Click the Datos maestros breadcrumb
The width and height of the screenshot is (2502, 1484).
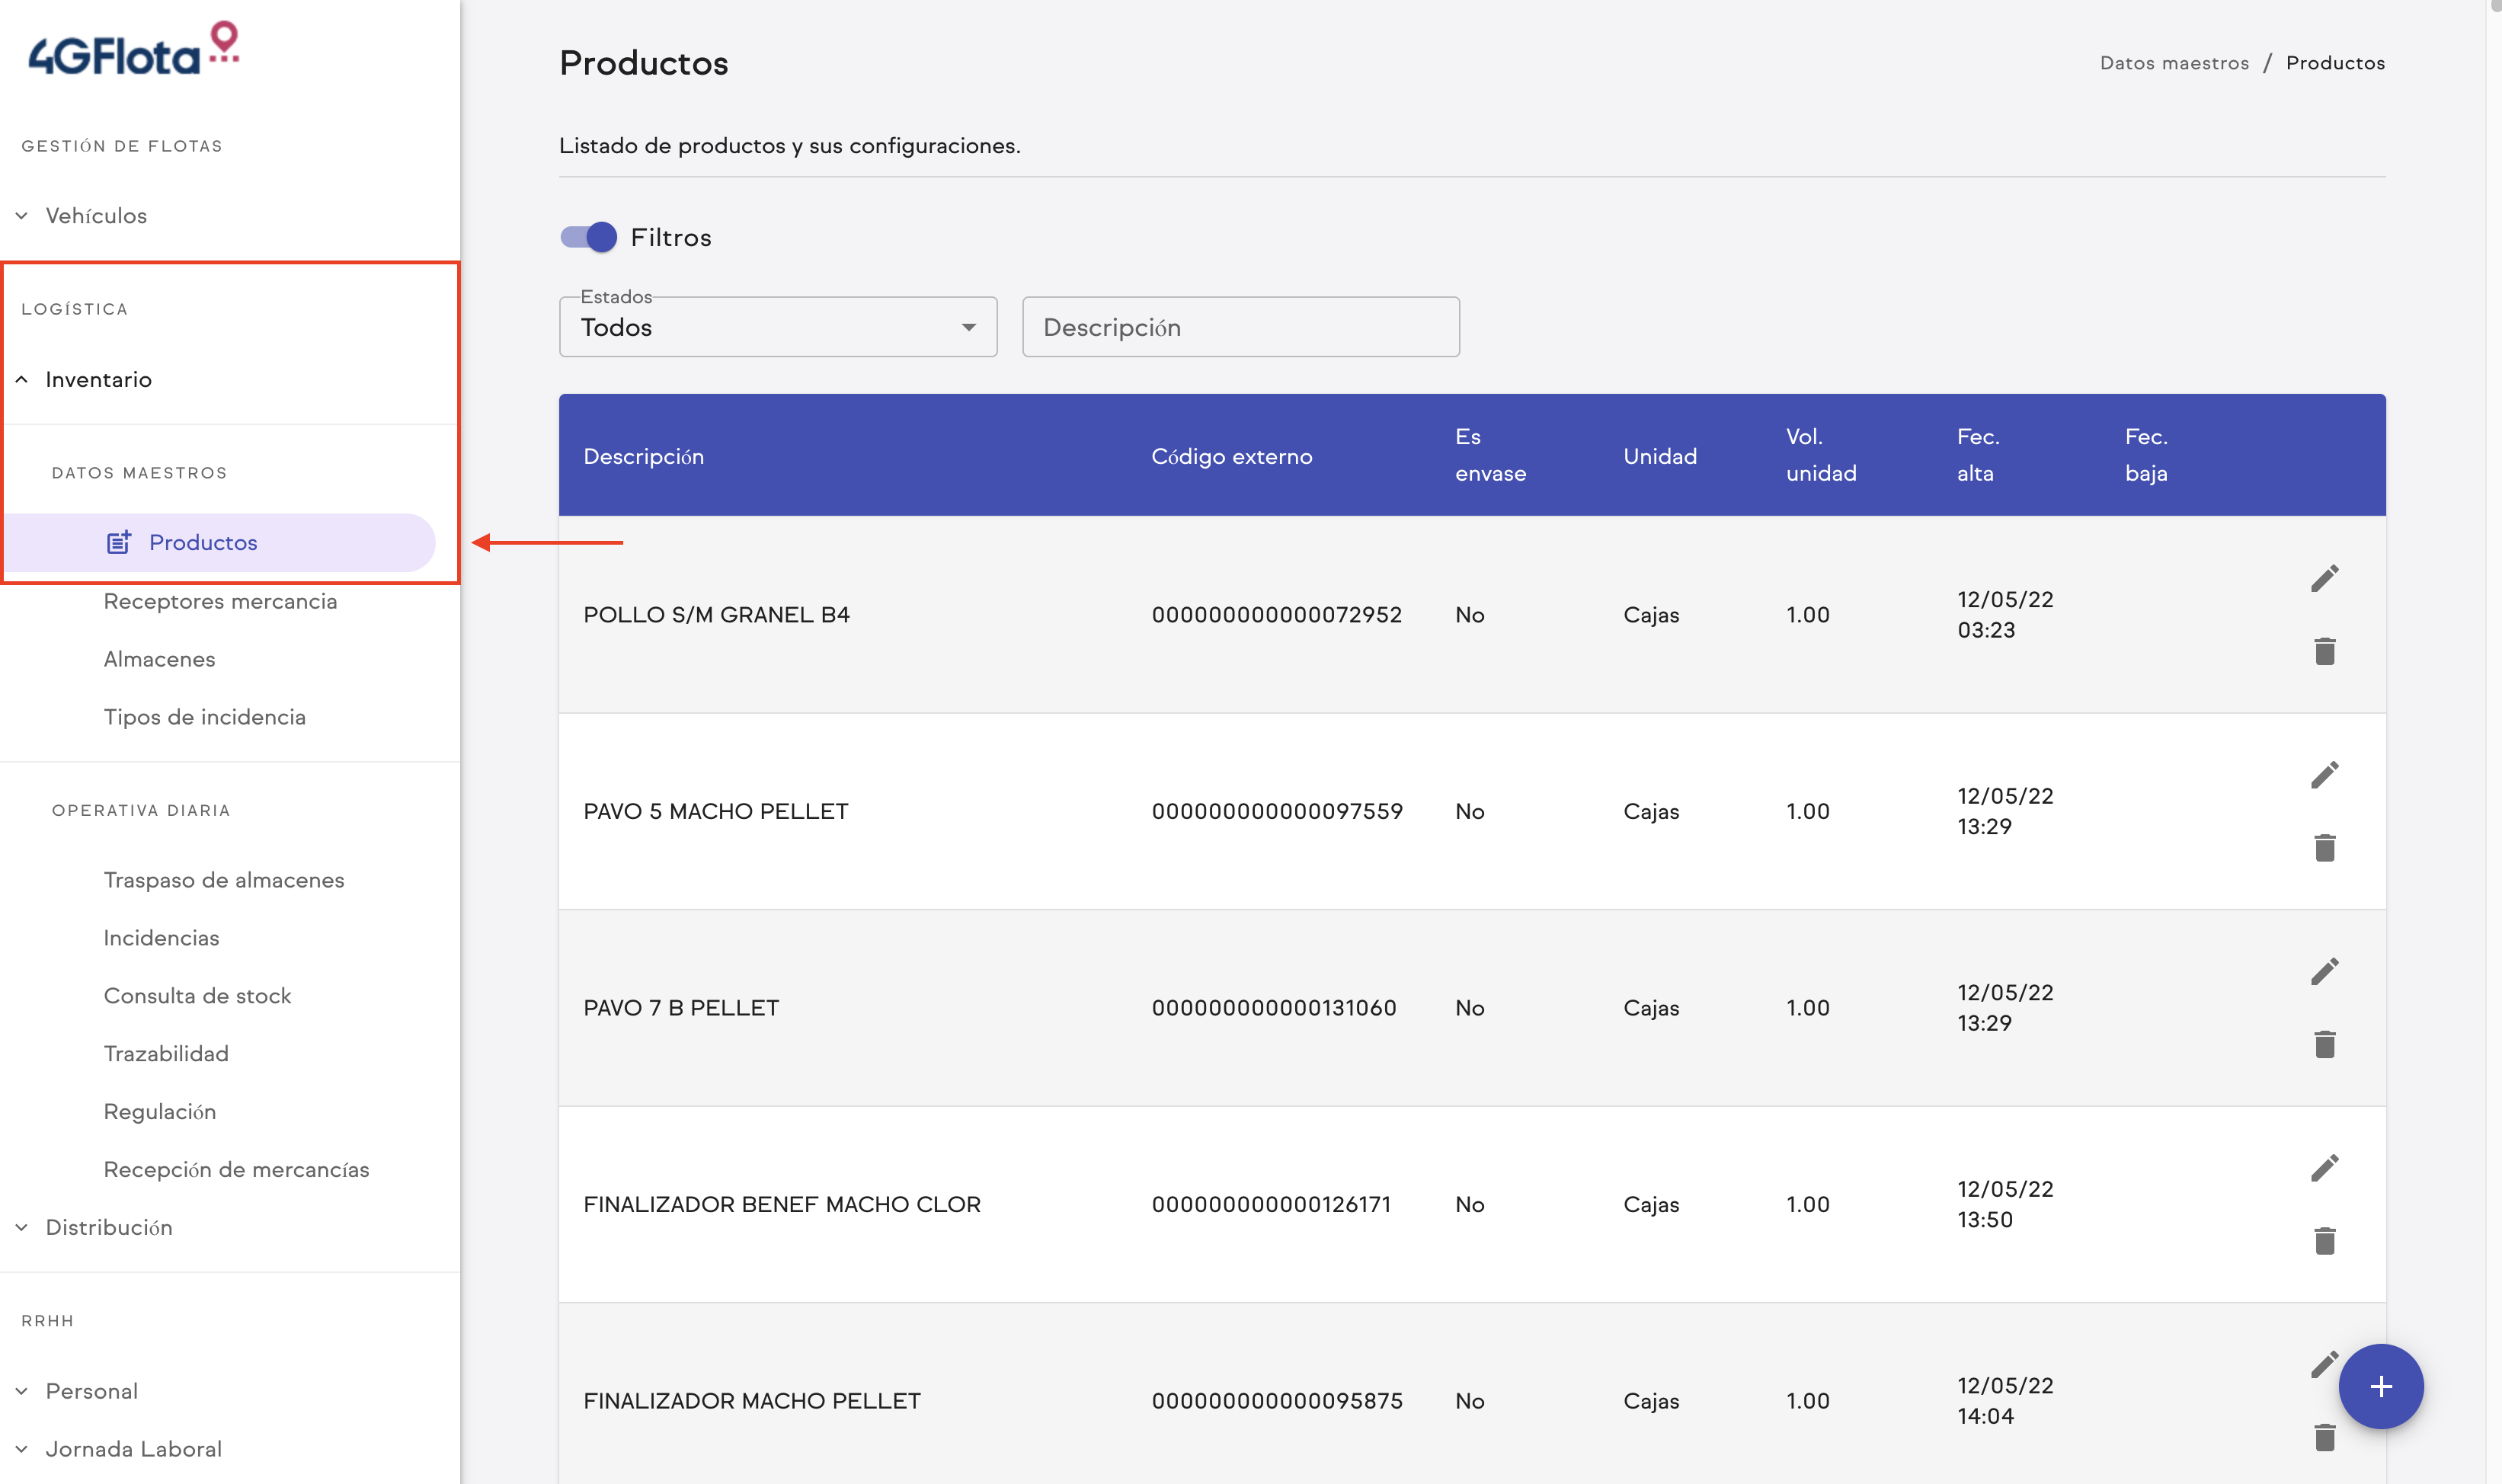click(2174, 62)
